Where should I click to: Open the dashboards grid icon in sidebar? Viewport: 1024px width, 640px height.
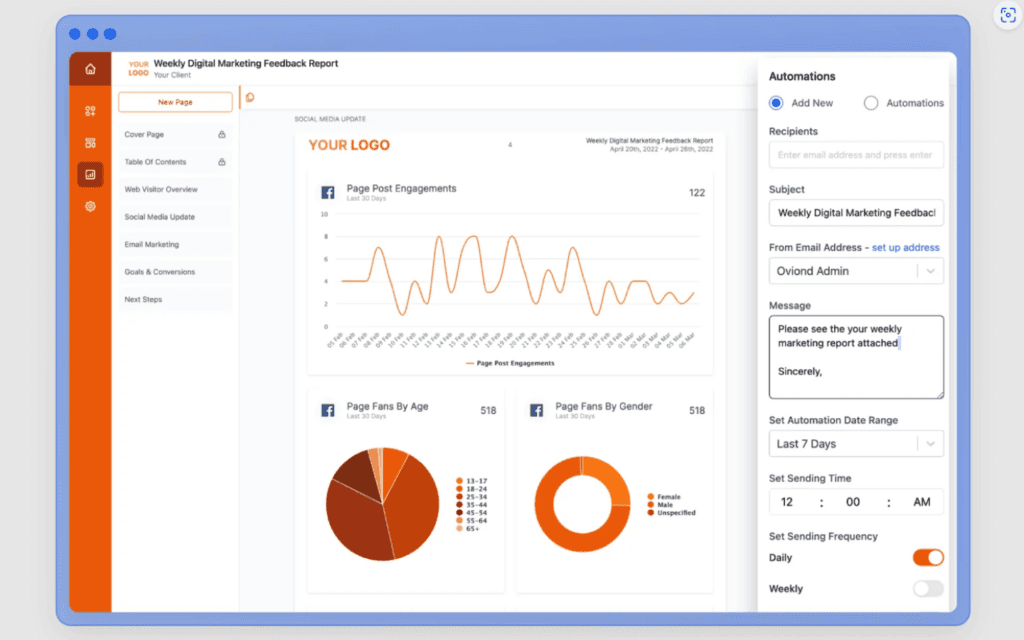coord(90,111)
